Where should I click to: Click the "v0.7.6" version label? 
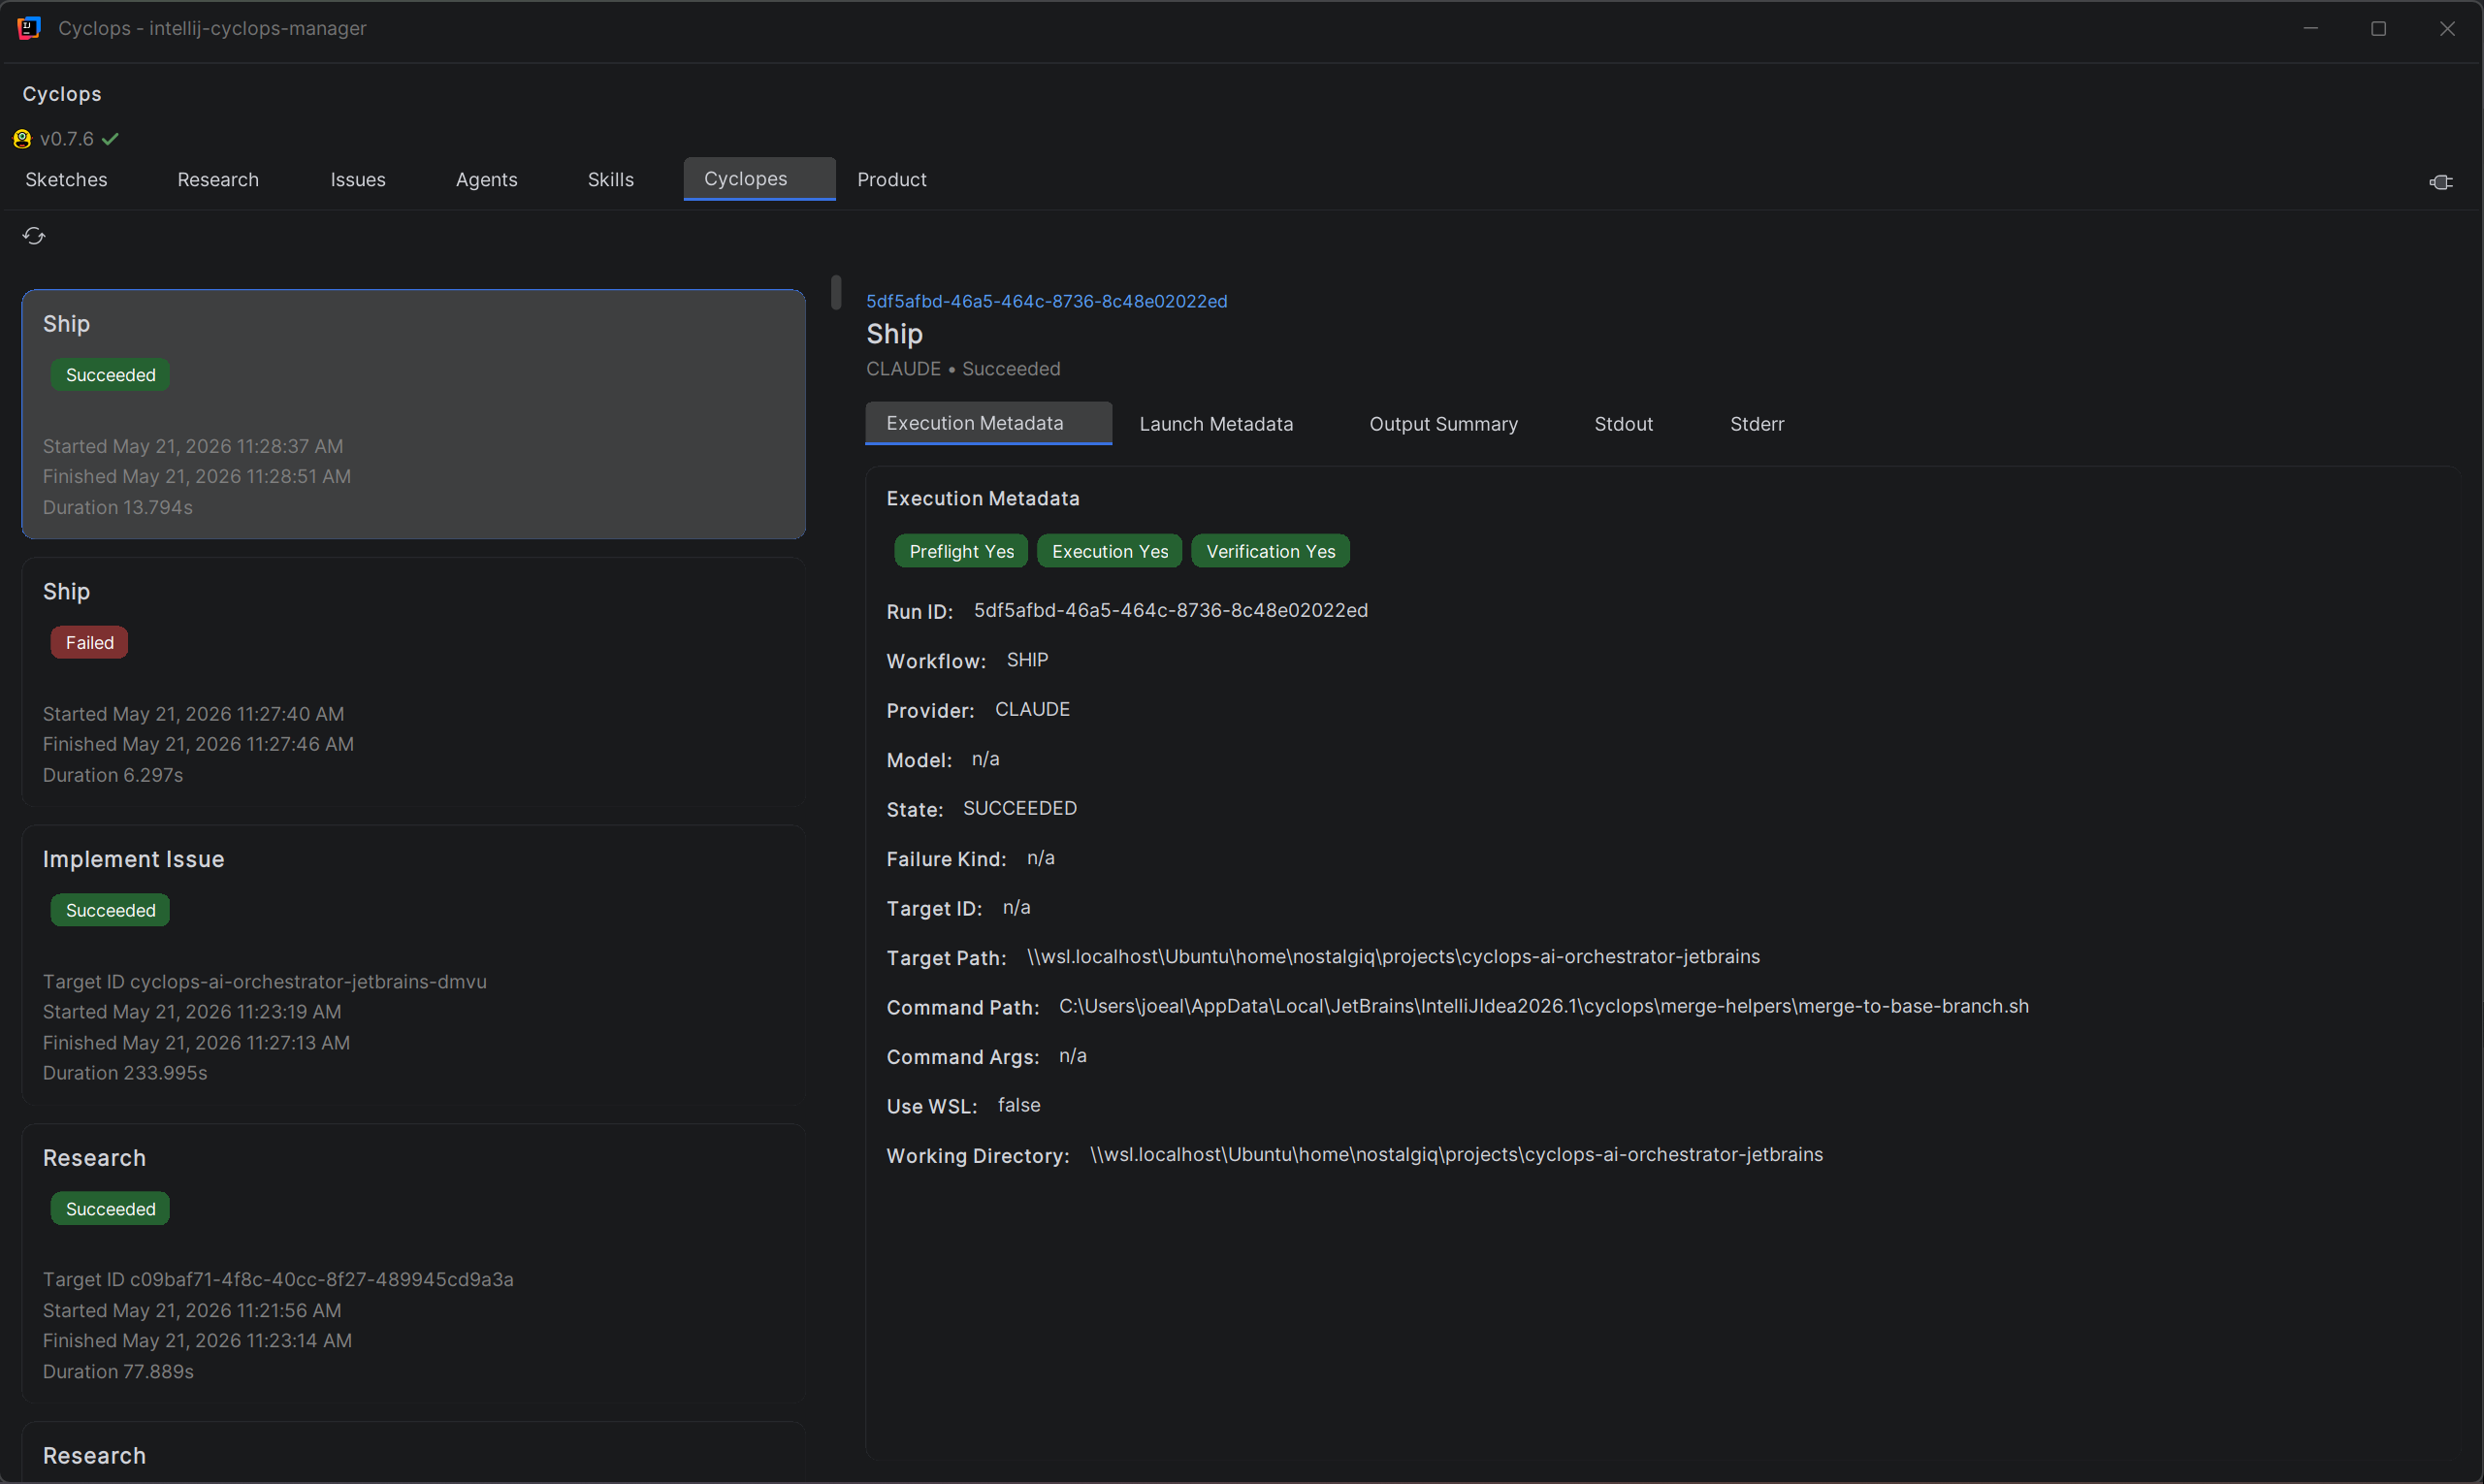pos(67,139)
